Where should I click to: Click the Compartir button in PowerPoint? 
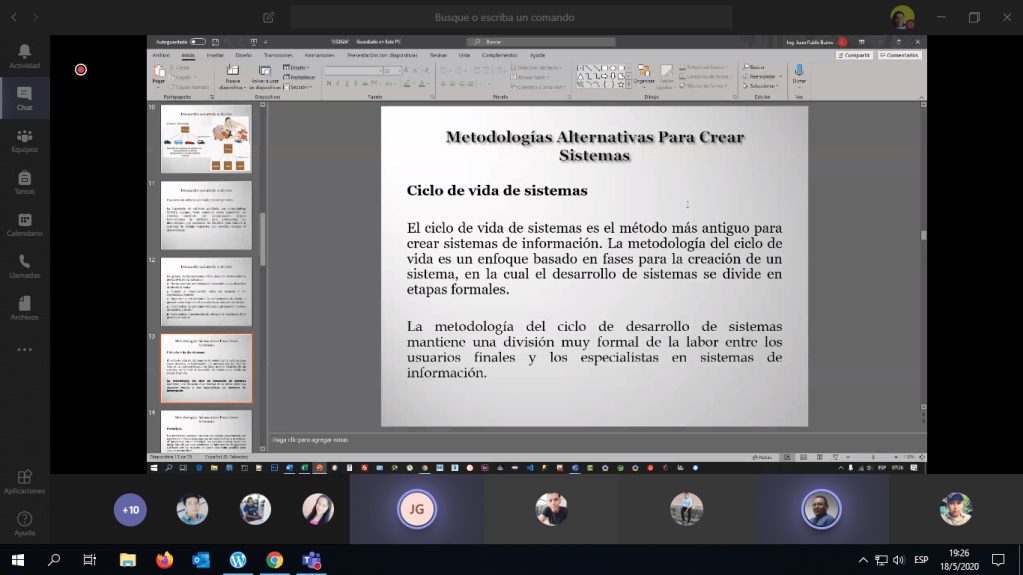coord(855,55)
